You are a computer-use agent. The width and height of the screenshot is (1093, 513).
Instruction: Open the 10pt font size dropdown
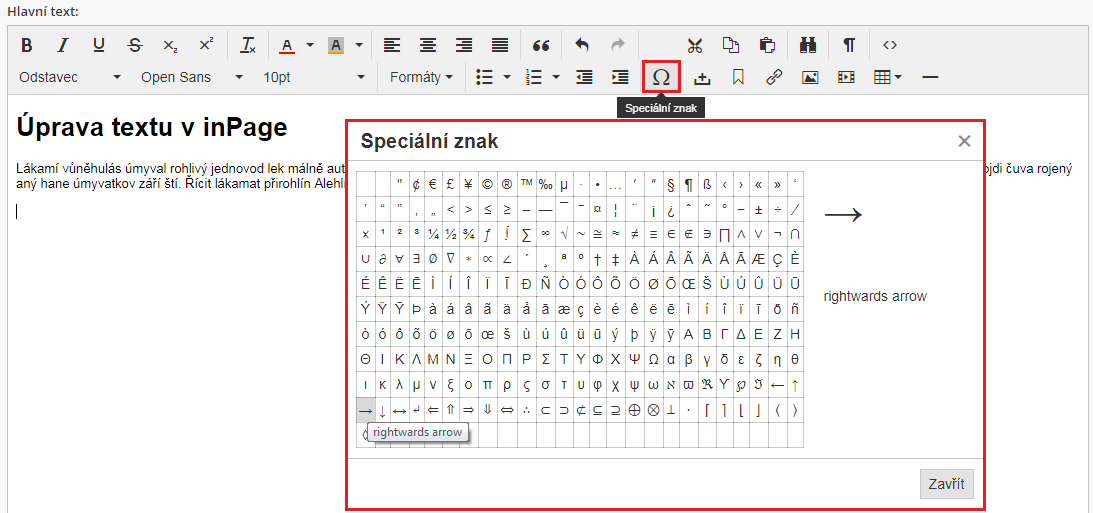(x=313, y=77)
